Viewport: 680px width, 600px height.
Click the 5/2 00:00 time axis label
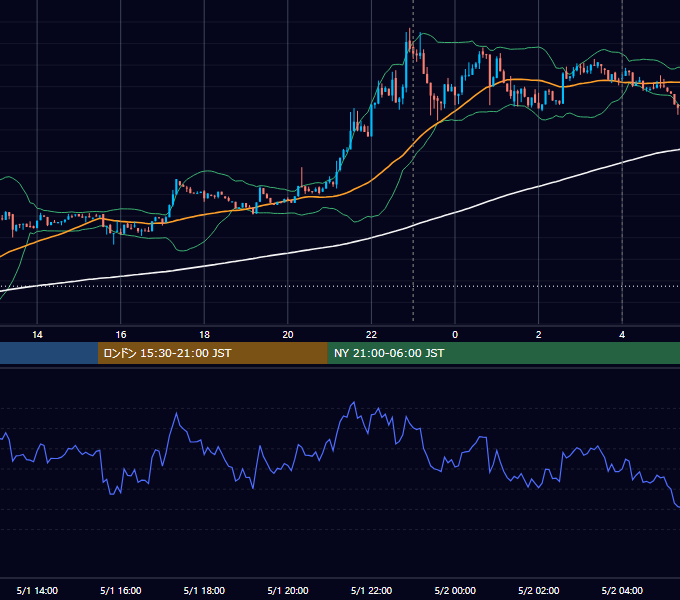(x=455, y=590)
